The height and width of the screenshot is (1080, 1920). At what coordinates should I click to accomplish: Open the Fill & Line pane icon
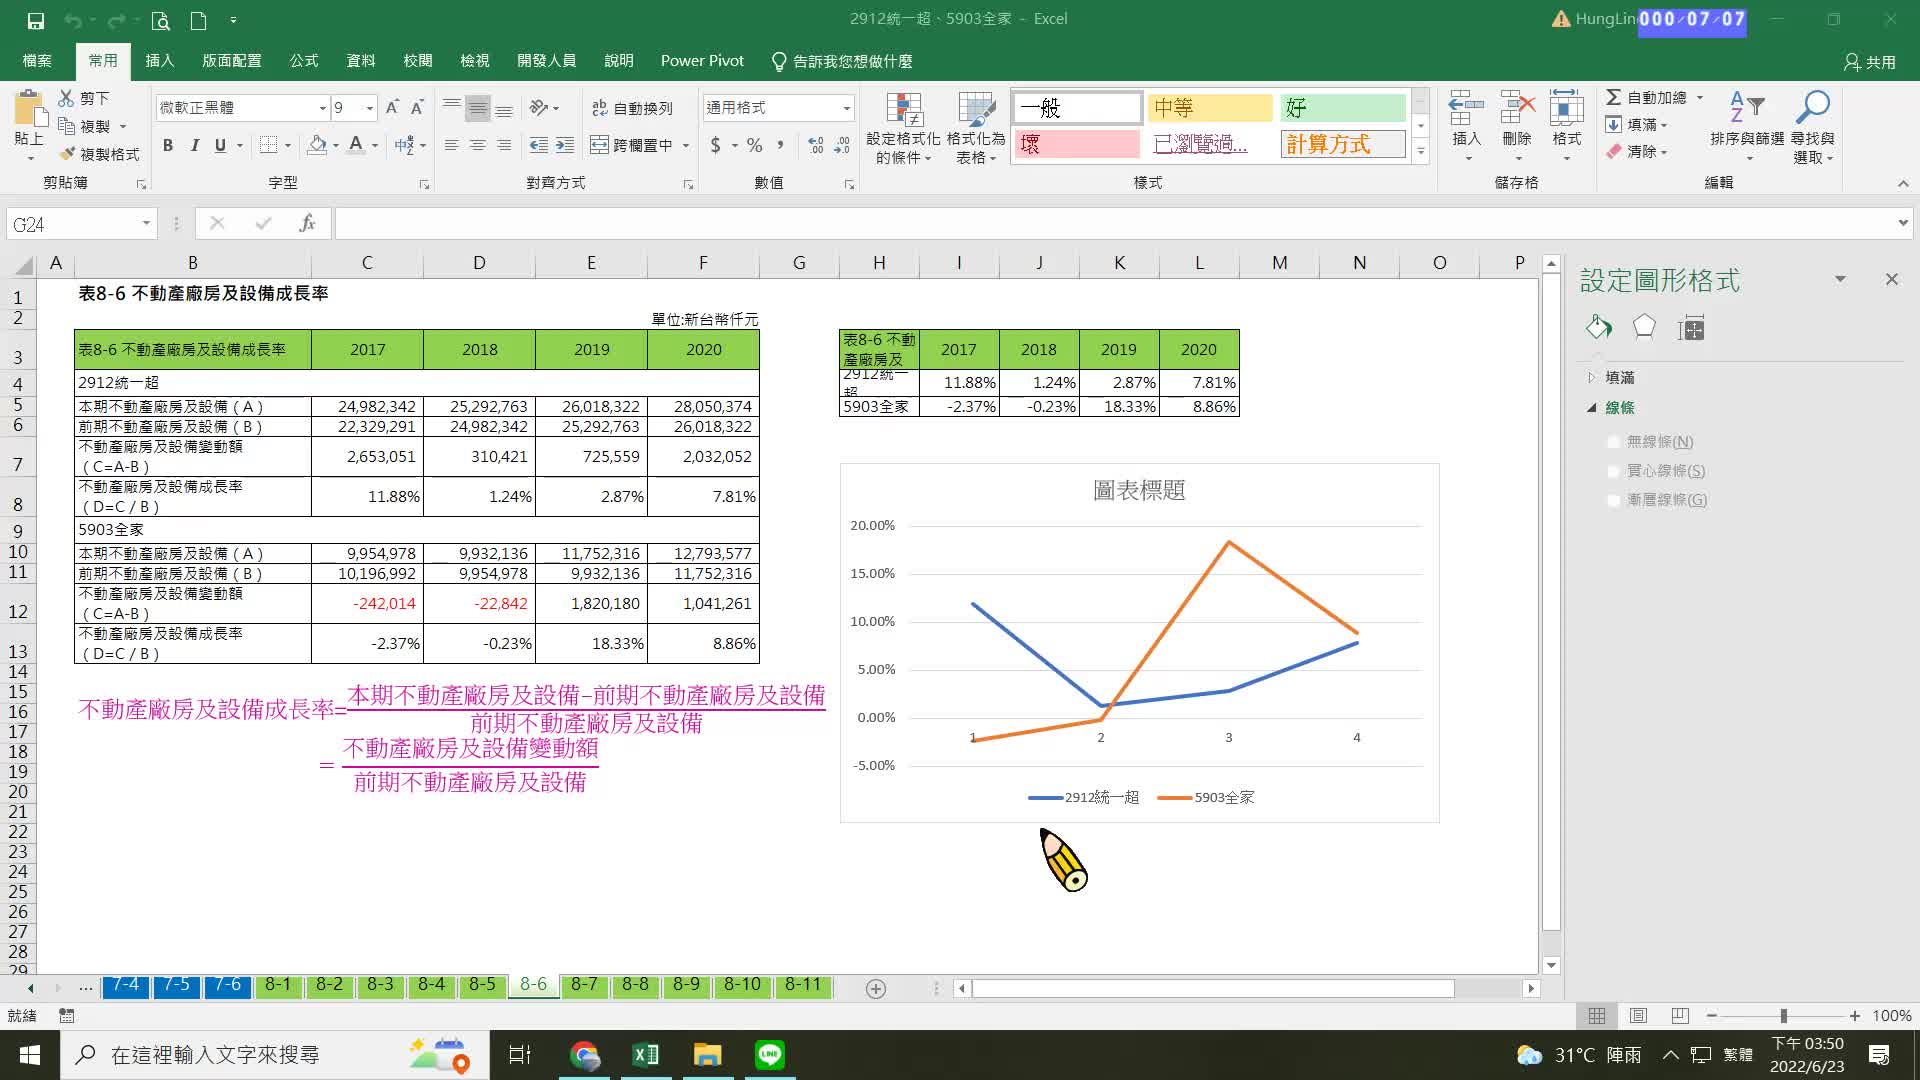coord(1598,327)
